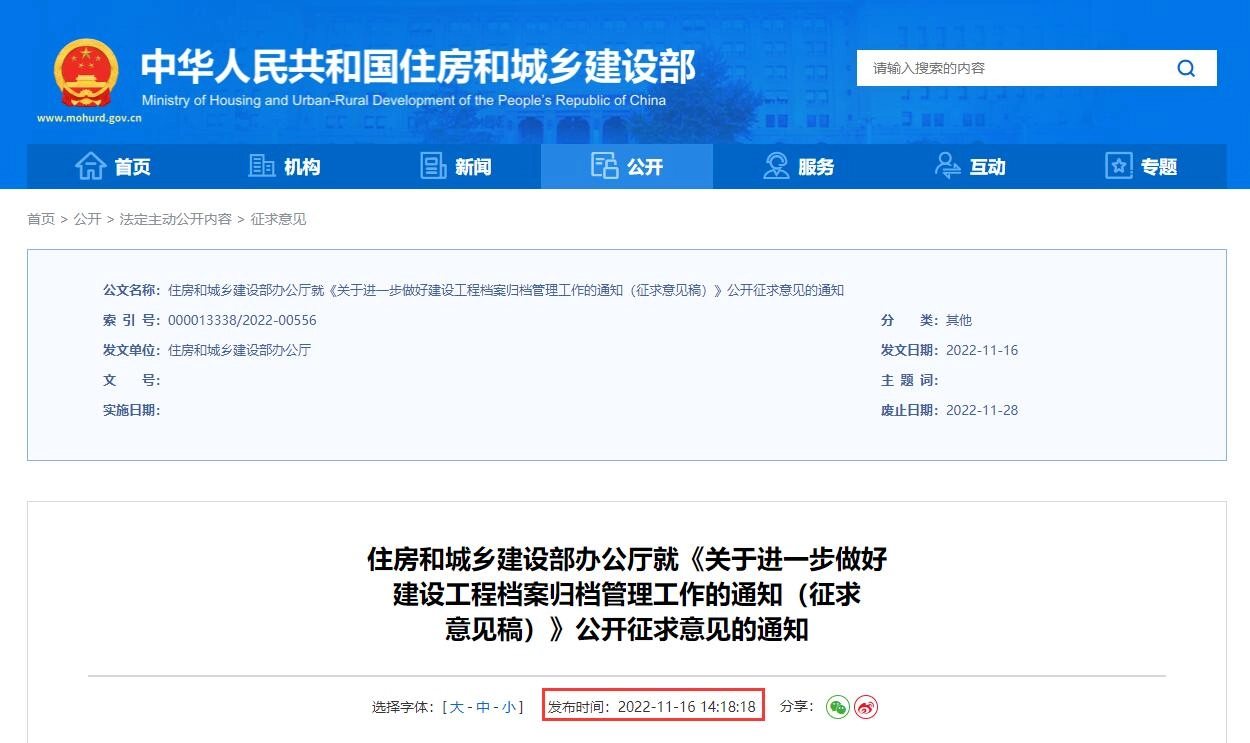1250x743 pixels.
Task: Share the notice via WeChat icon
Action: pyautogui.click(x=838, y=705)
